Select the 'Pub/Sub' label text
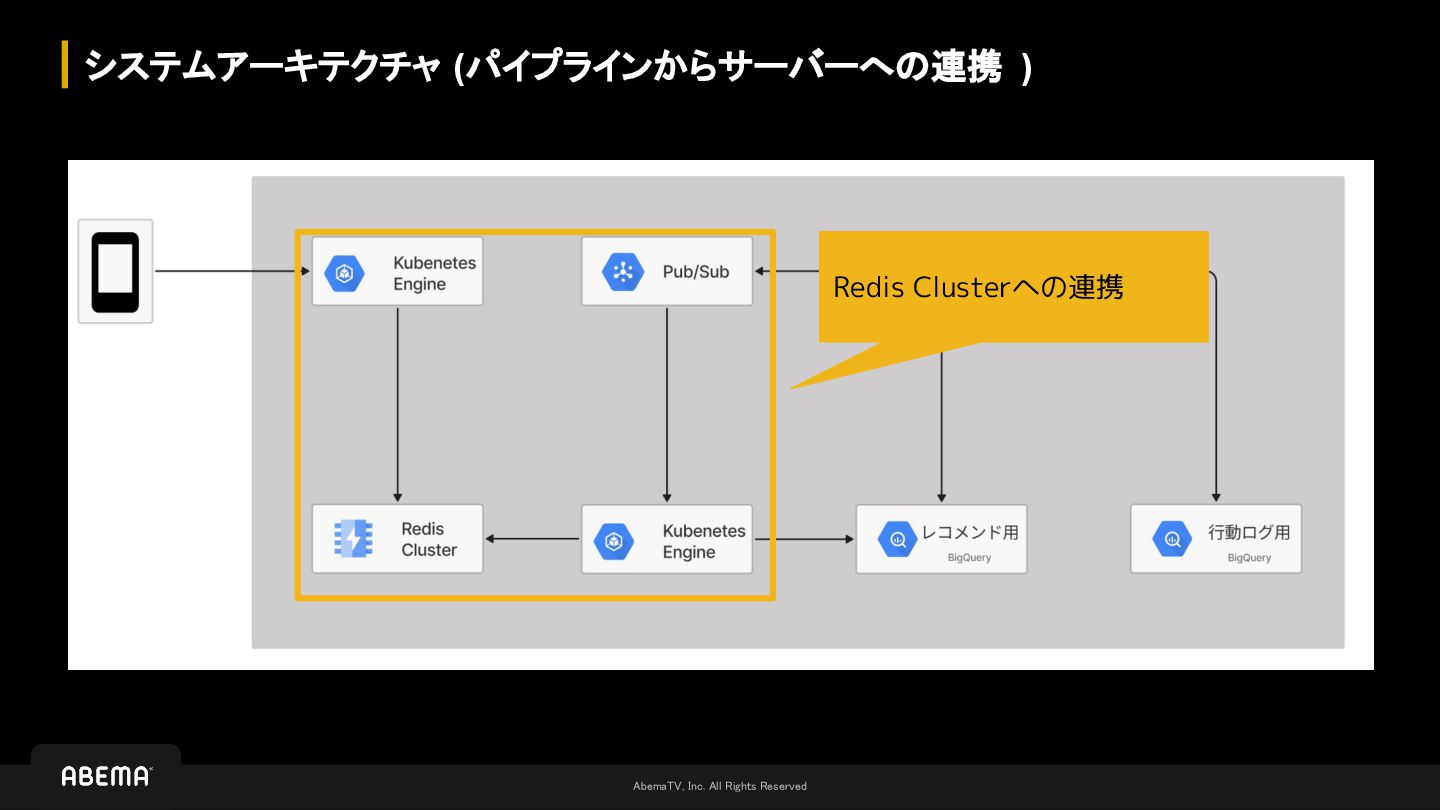 click(696, 272)
